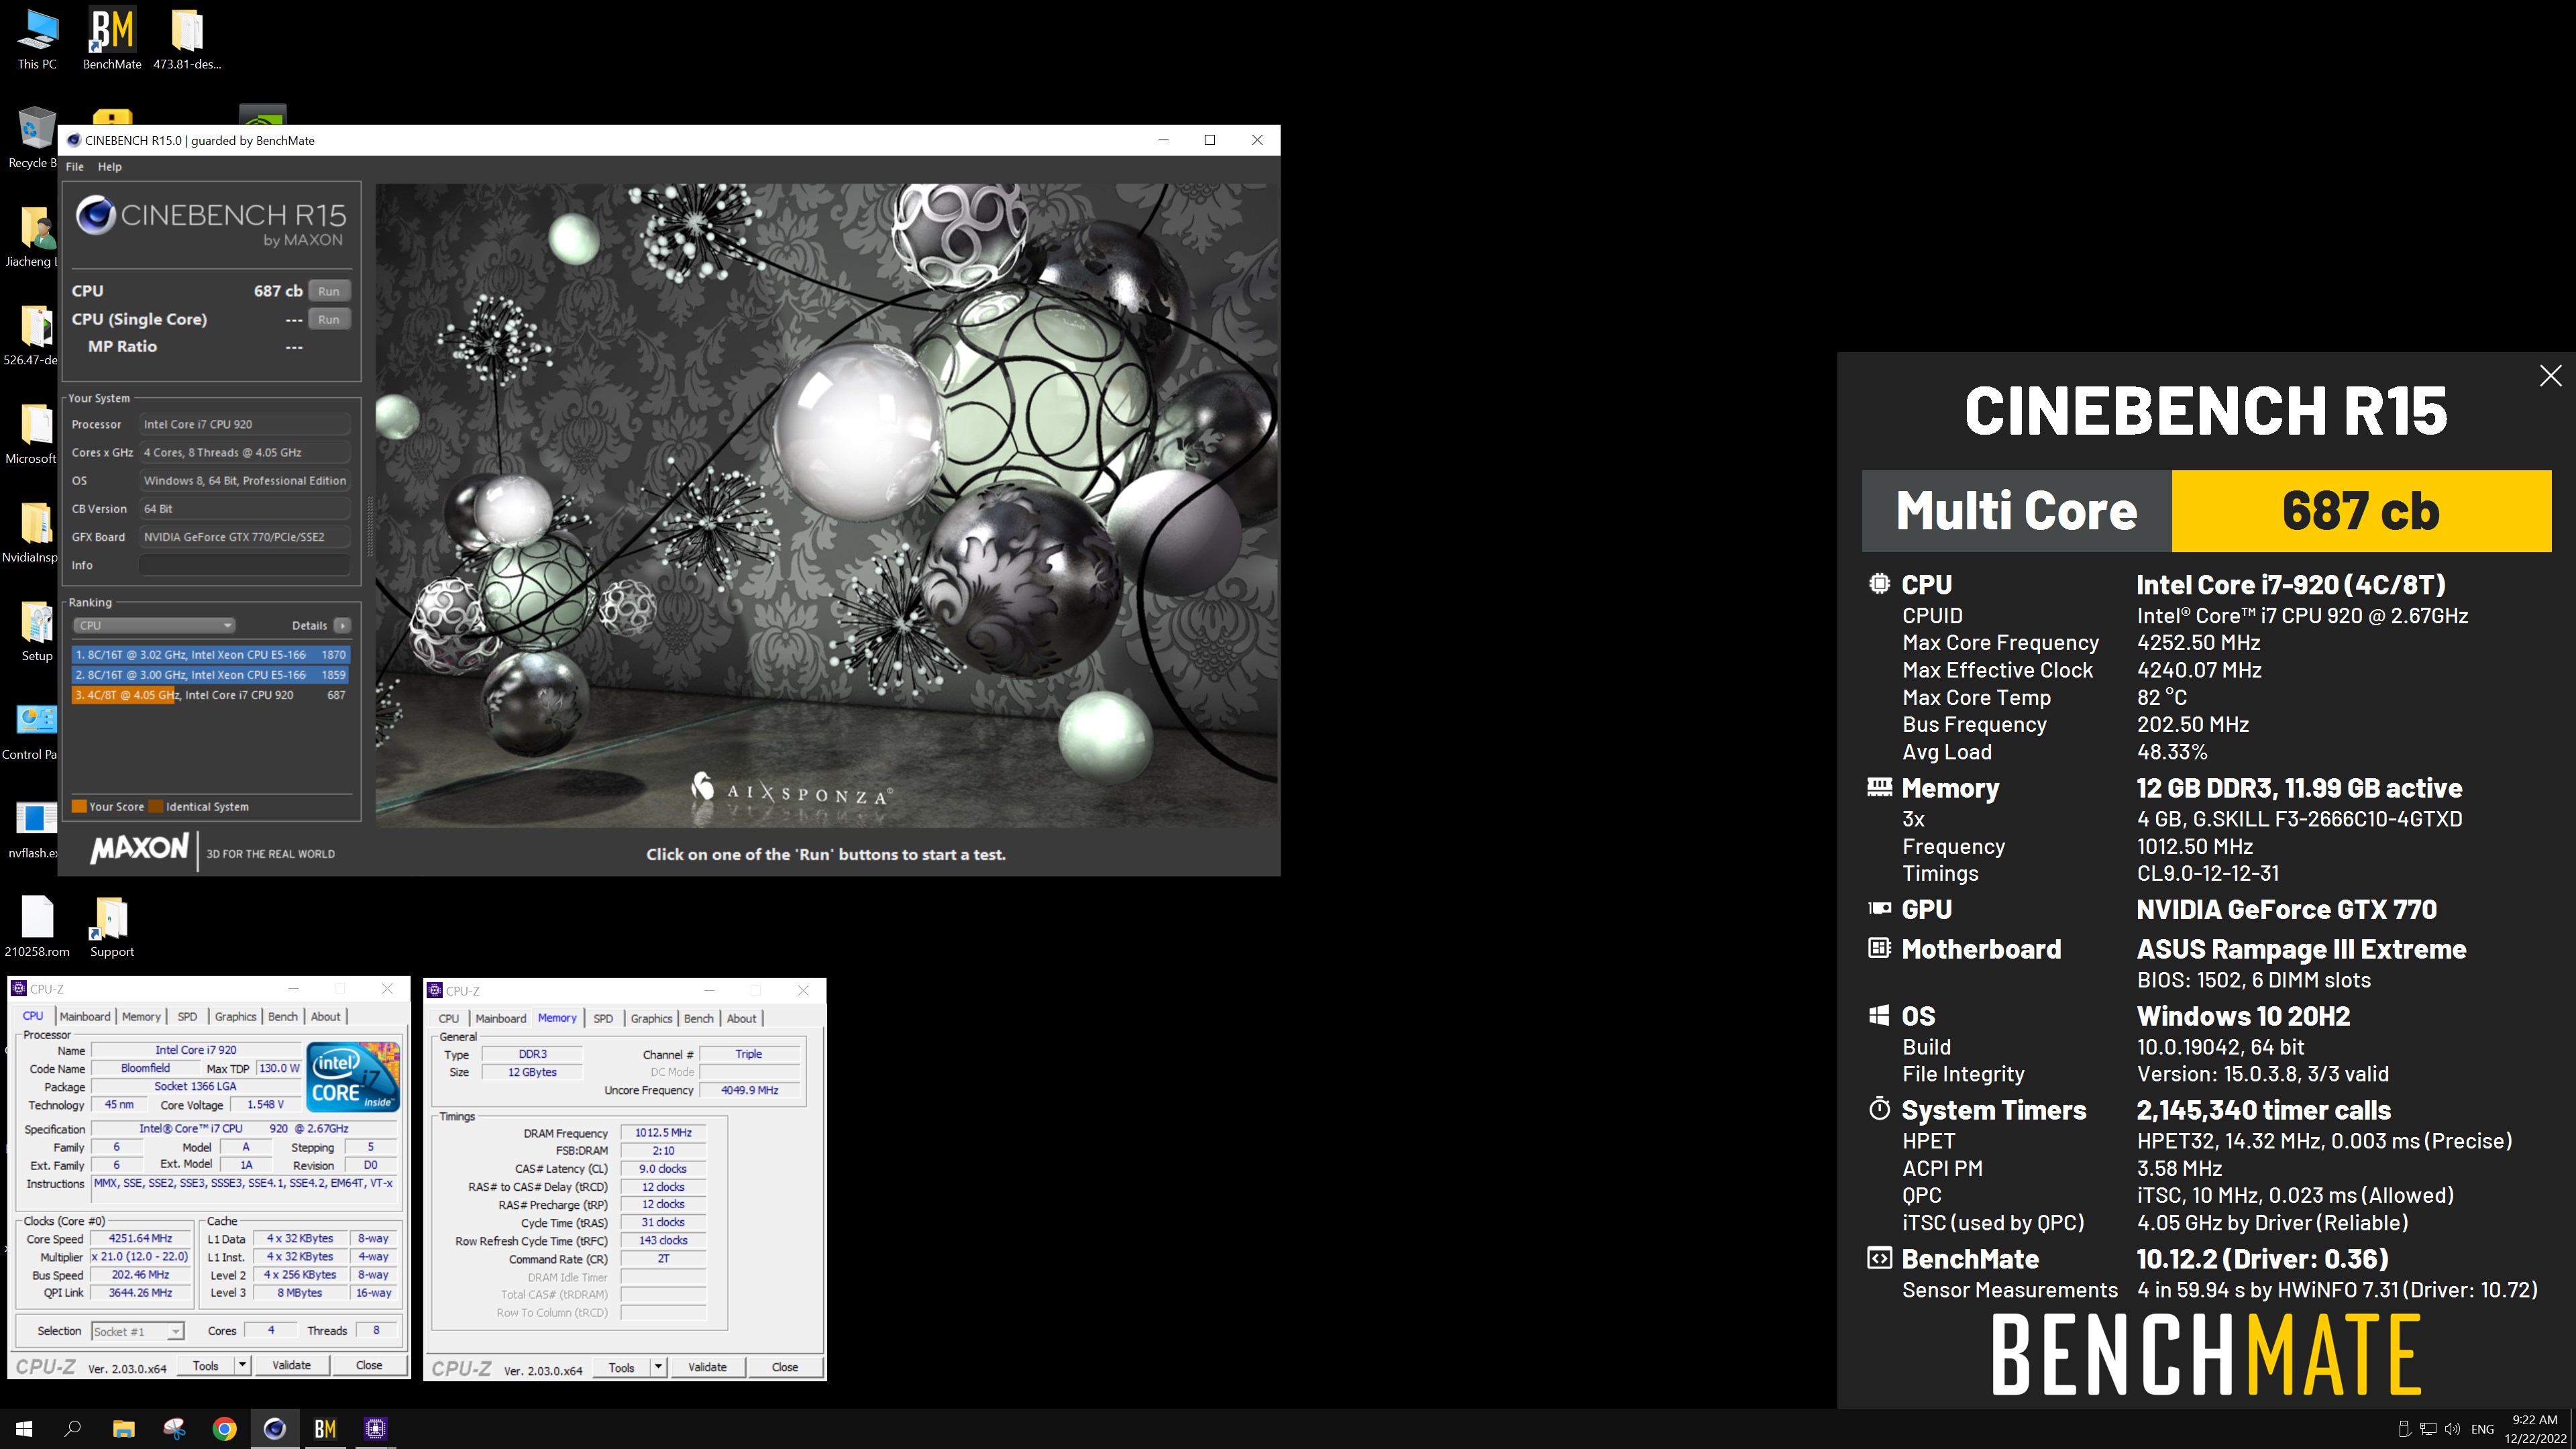Open the volume control in the system tray
The image size is (2576, 1449).
[2452, 1429]
